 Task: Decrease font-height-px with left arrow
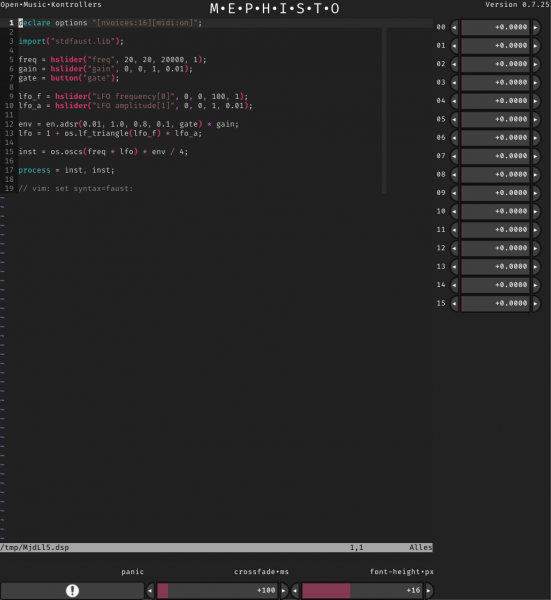[295, 590]
